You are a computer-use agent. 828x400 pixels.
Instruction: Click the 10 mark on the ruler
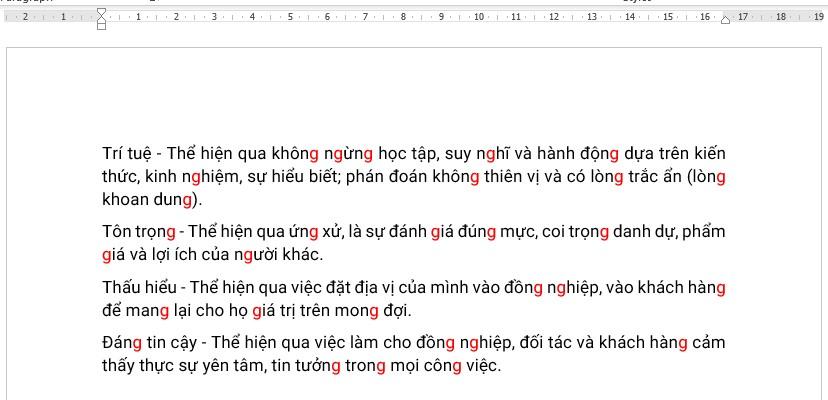pyautogui.click(x=479, y=17)
